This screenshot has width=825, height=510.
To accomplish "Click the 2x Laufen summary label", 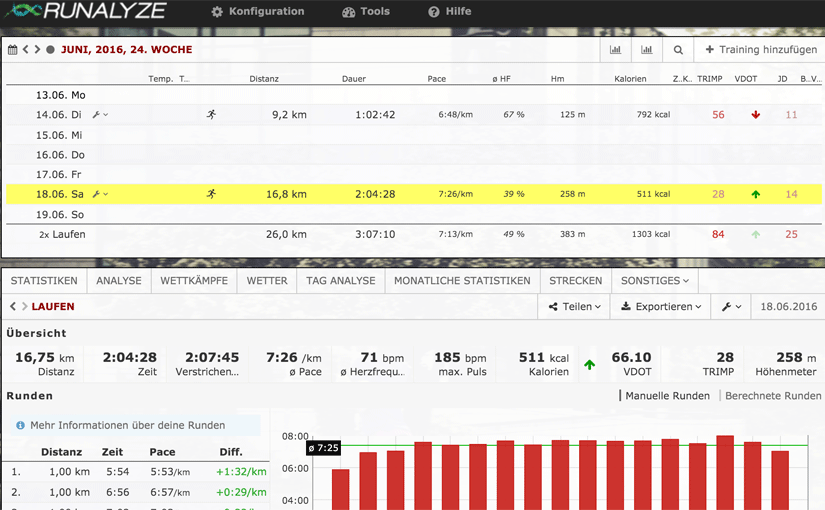I will coord(62,234).
